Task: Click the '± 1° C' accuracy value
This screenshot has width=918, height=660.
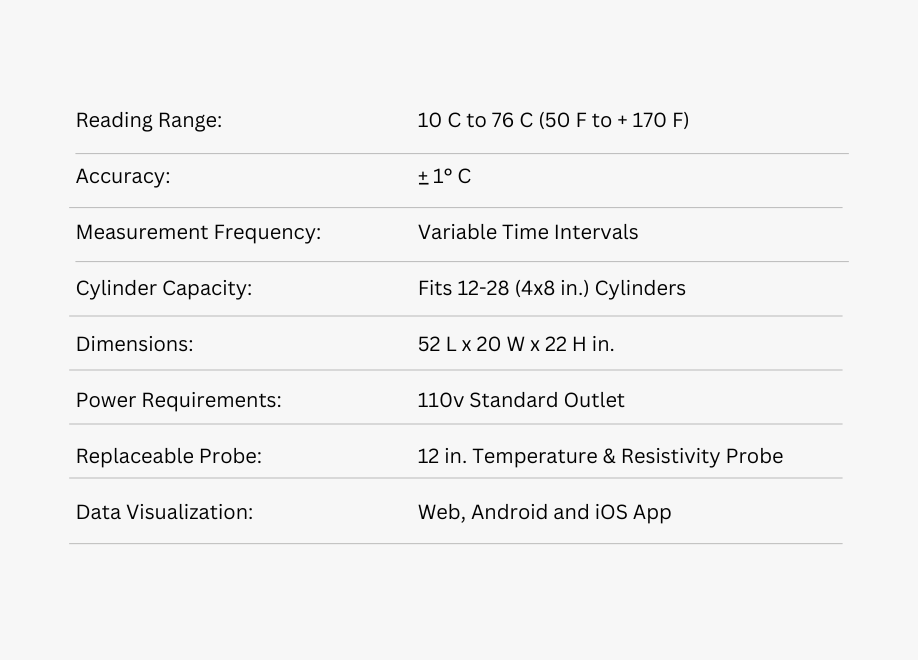Action: tap(444, 177)
